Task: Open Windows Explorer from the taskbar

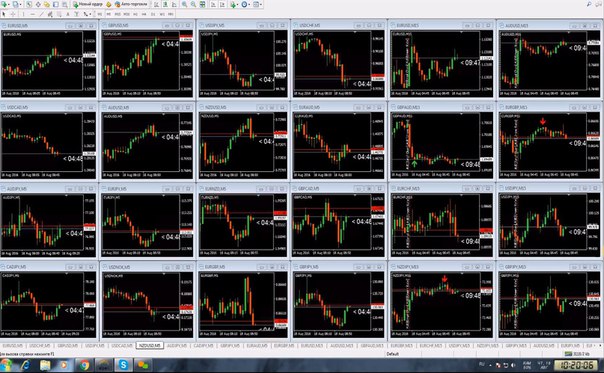Action: (45, 365)
